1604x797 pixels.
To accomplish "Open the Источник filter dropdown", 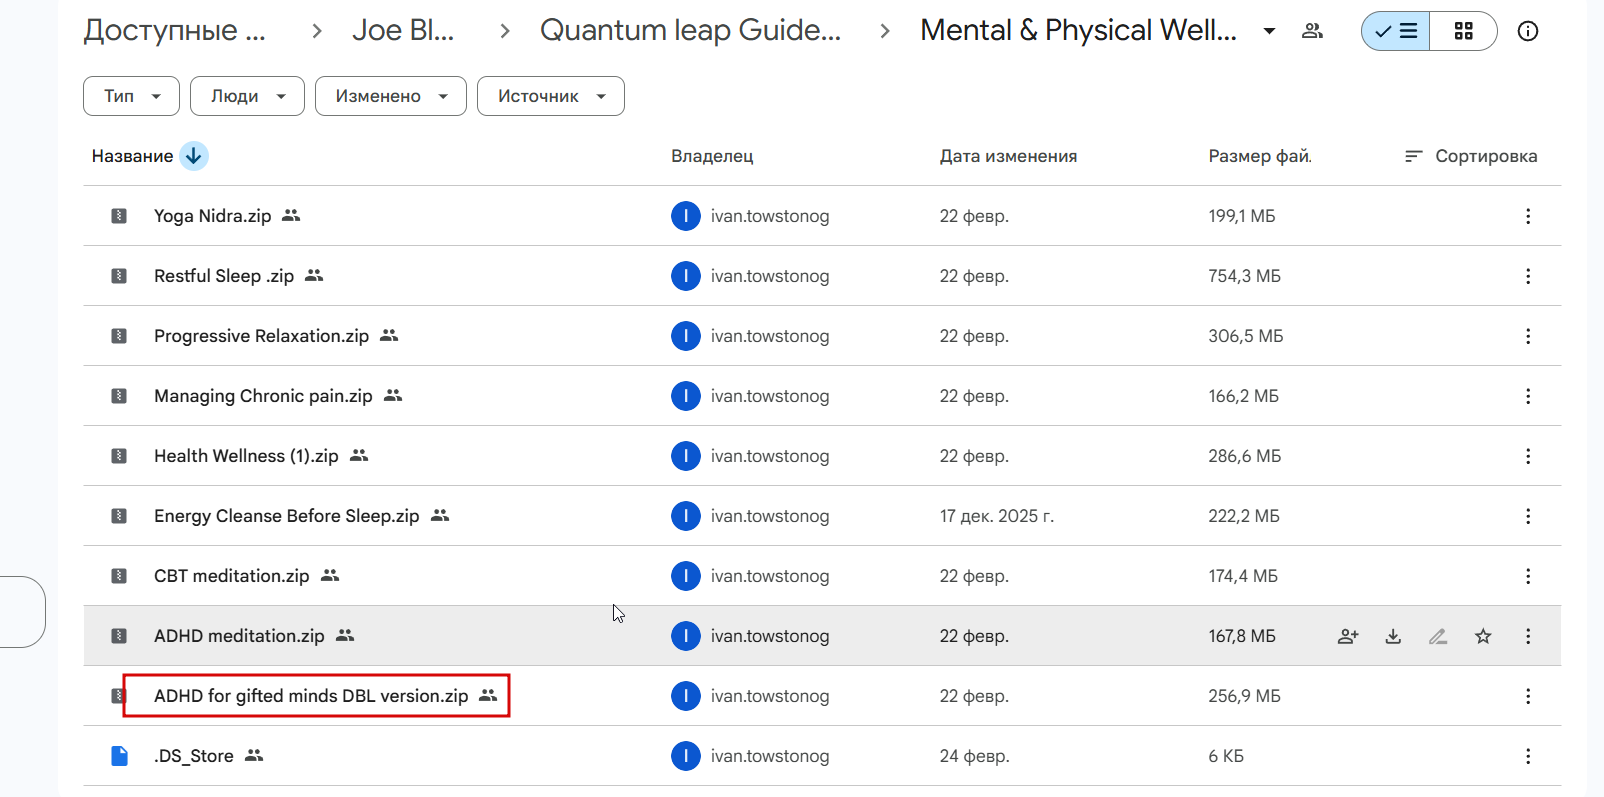I will (550, 96).
